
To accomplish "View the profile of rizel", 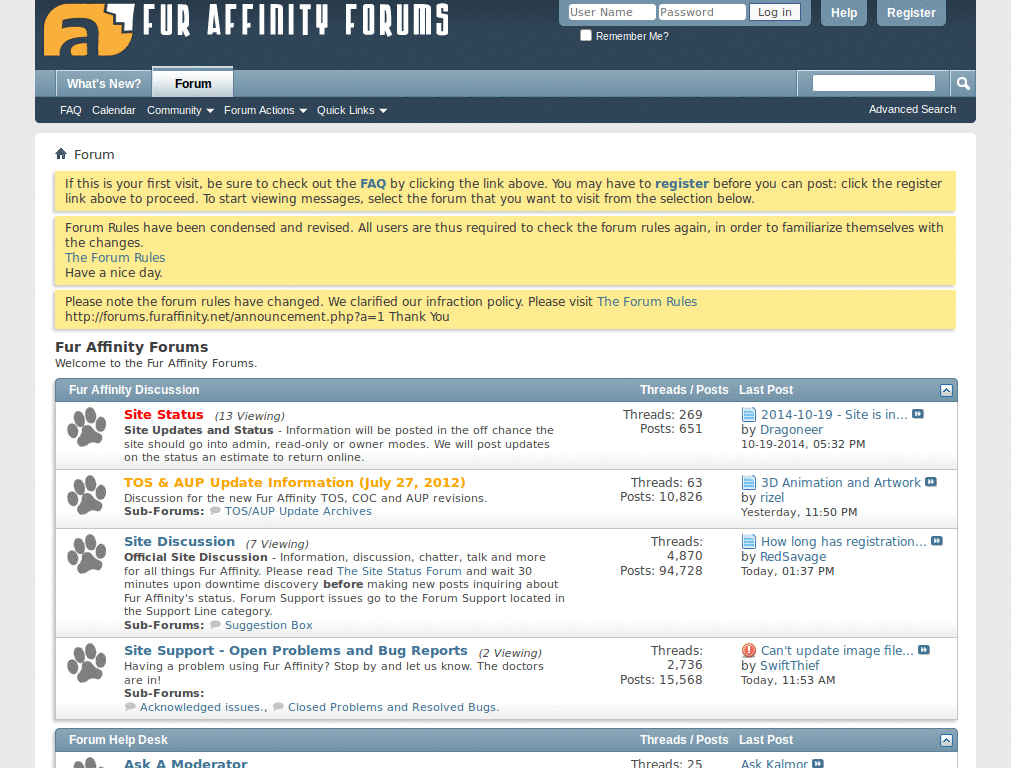I will (x=771, y=497).
